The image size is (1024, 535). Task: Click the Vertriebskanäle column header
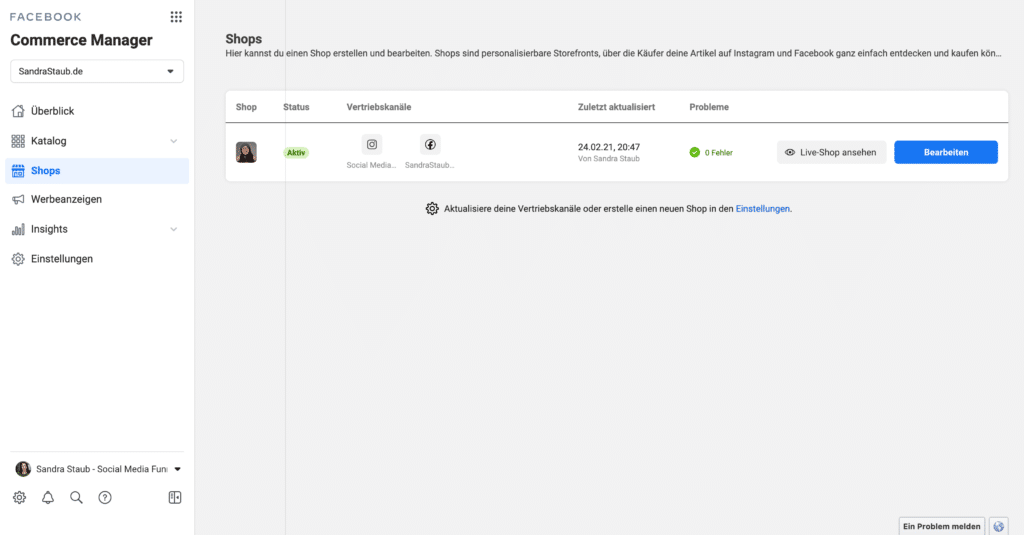(x=379, y=107)
